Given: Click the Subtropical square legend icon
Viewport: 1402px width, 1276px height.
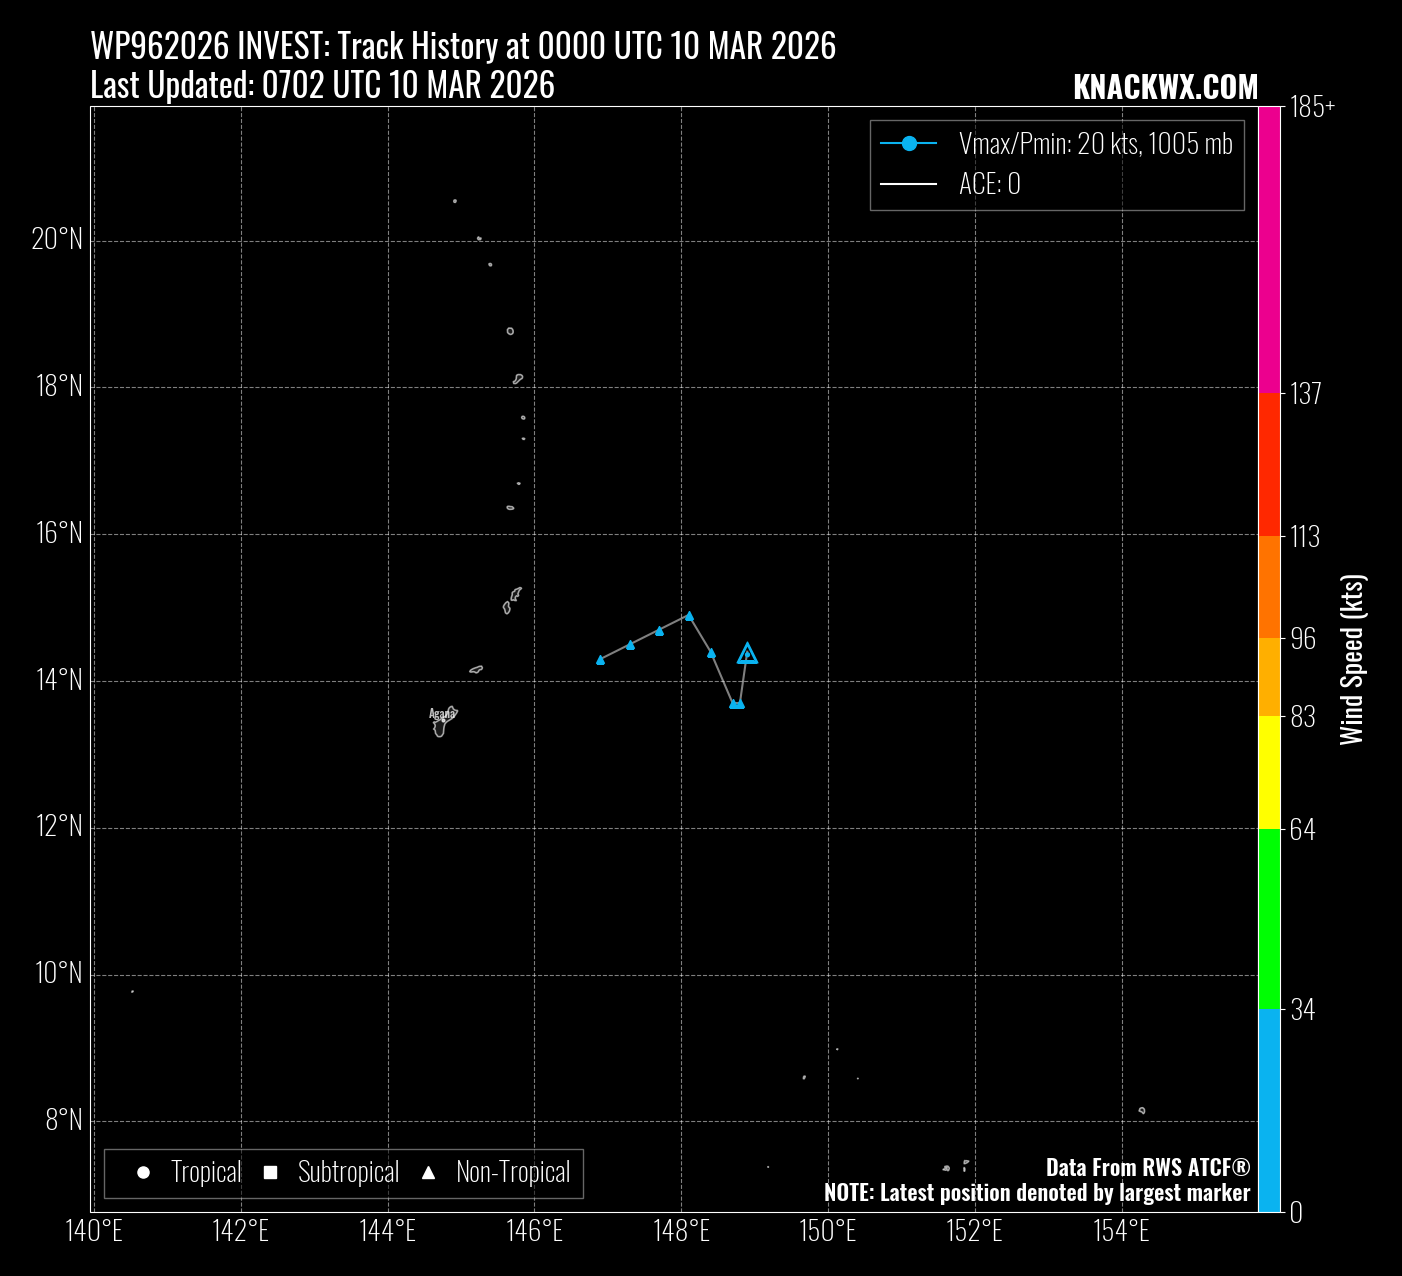Looking at the screenshot, I should pyautogui.click(x=270, y=1173).
